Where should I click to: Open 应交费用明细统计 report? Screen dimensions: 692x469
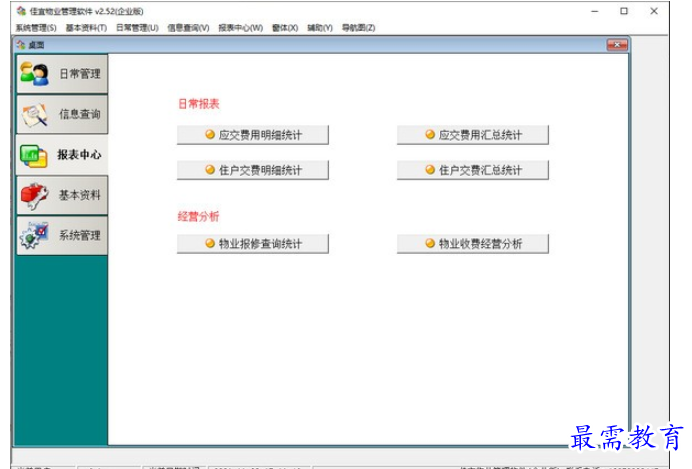pos(252,135)
